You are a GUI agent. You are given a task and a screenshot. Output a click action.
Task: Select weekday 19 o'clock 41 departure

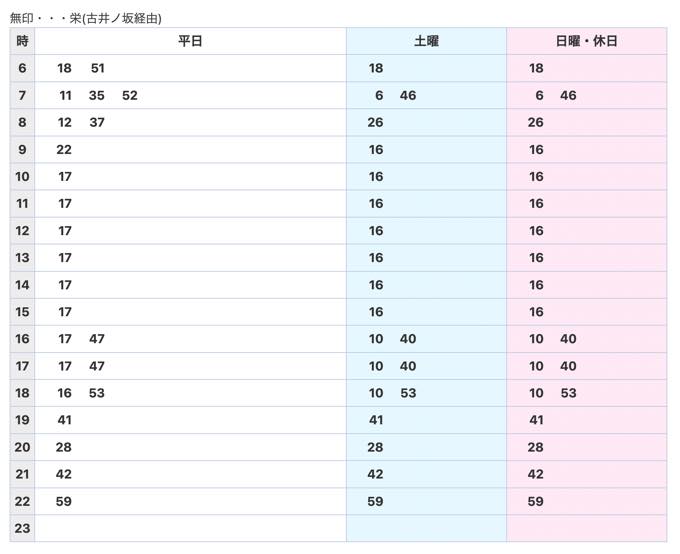click(64, 420)
